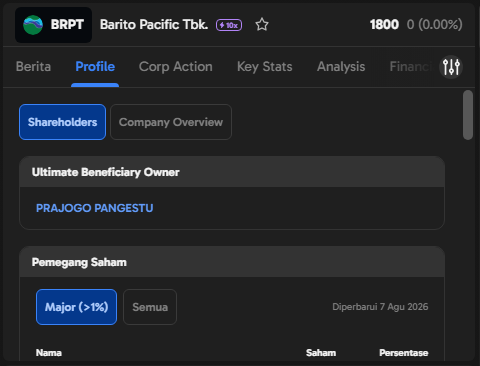Click the vertical scrollbar thumb
Screen dimensions: 480x366
(468, 115)
